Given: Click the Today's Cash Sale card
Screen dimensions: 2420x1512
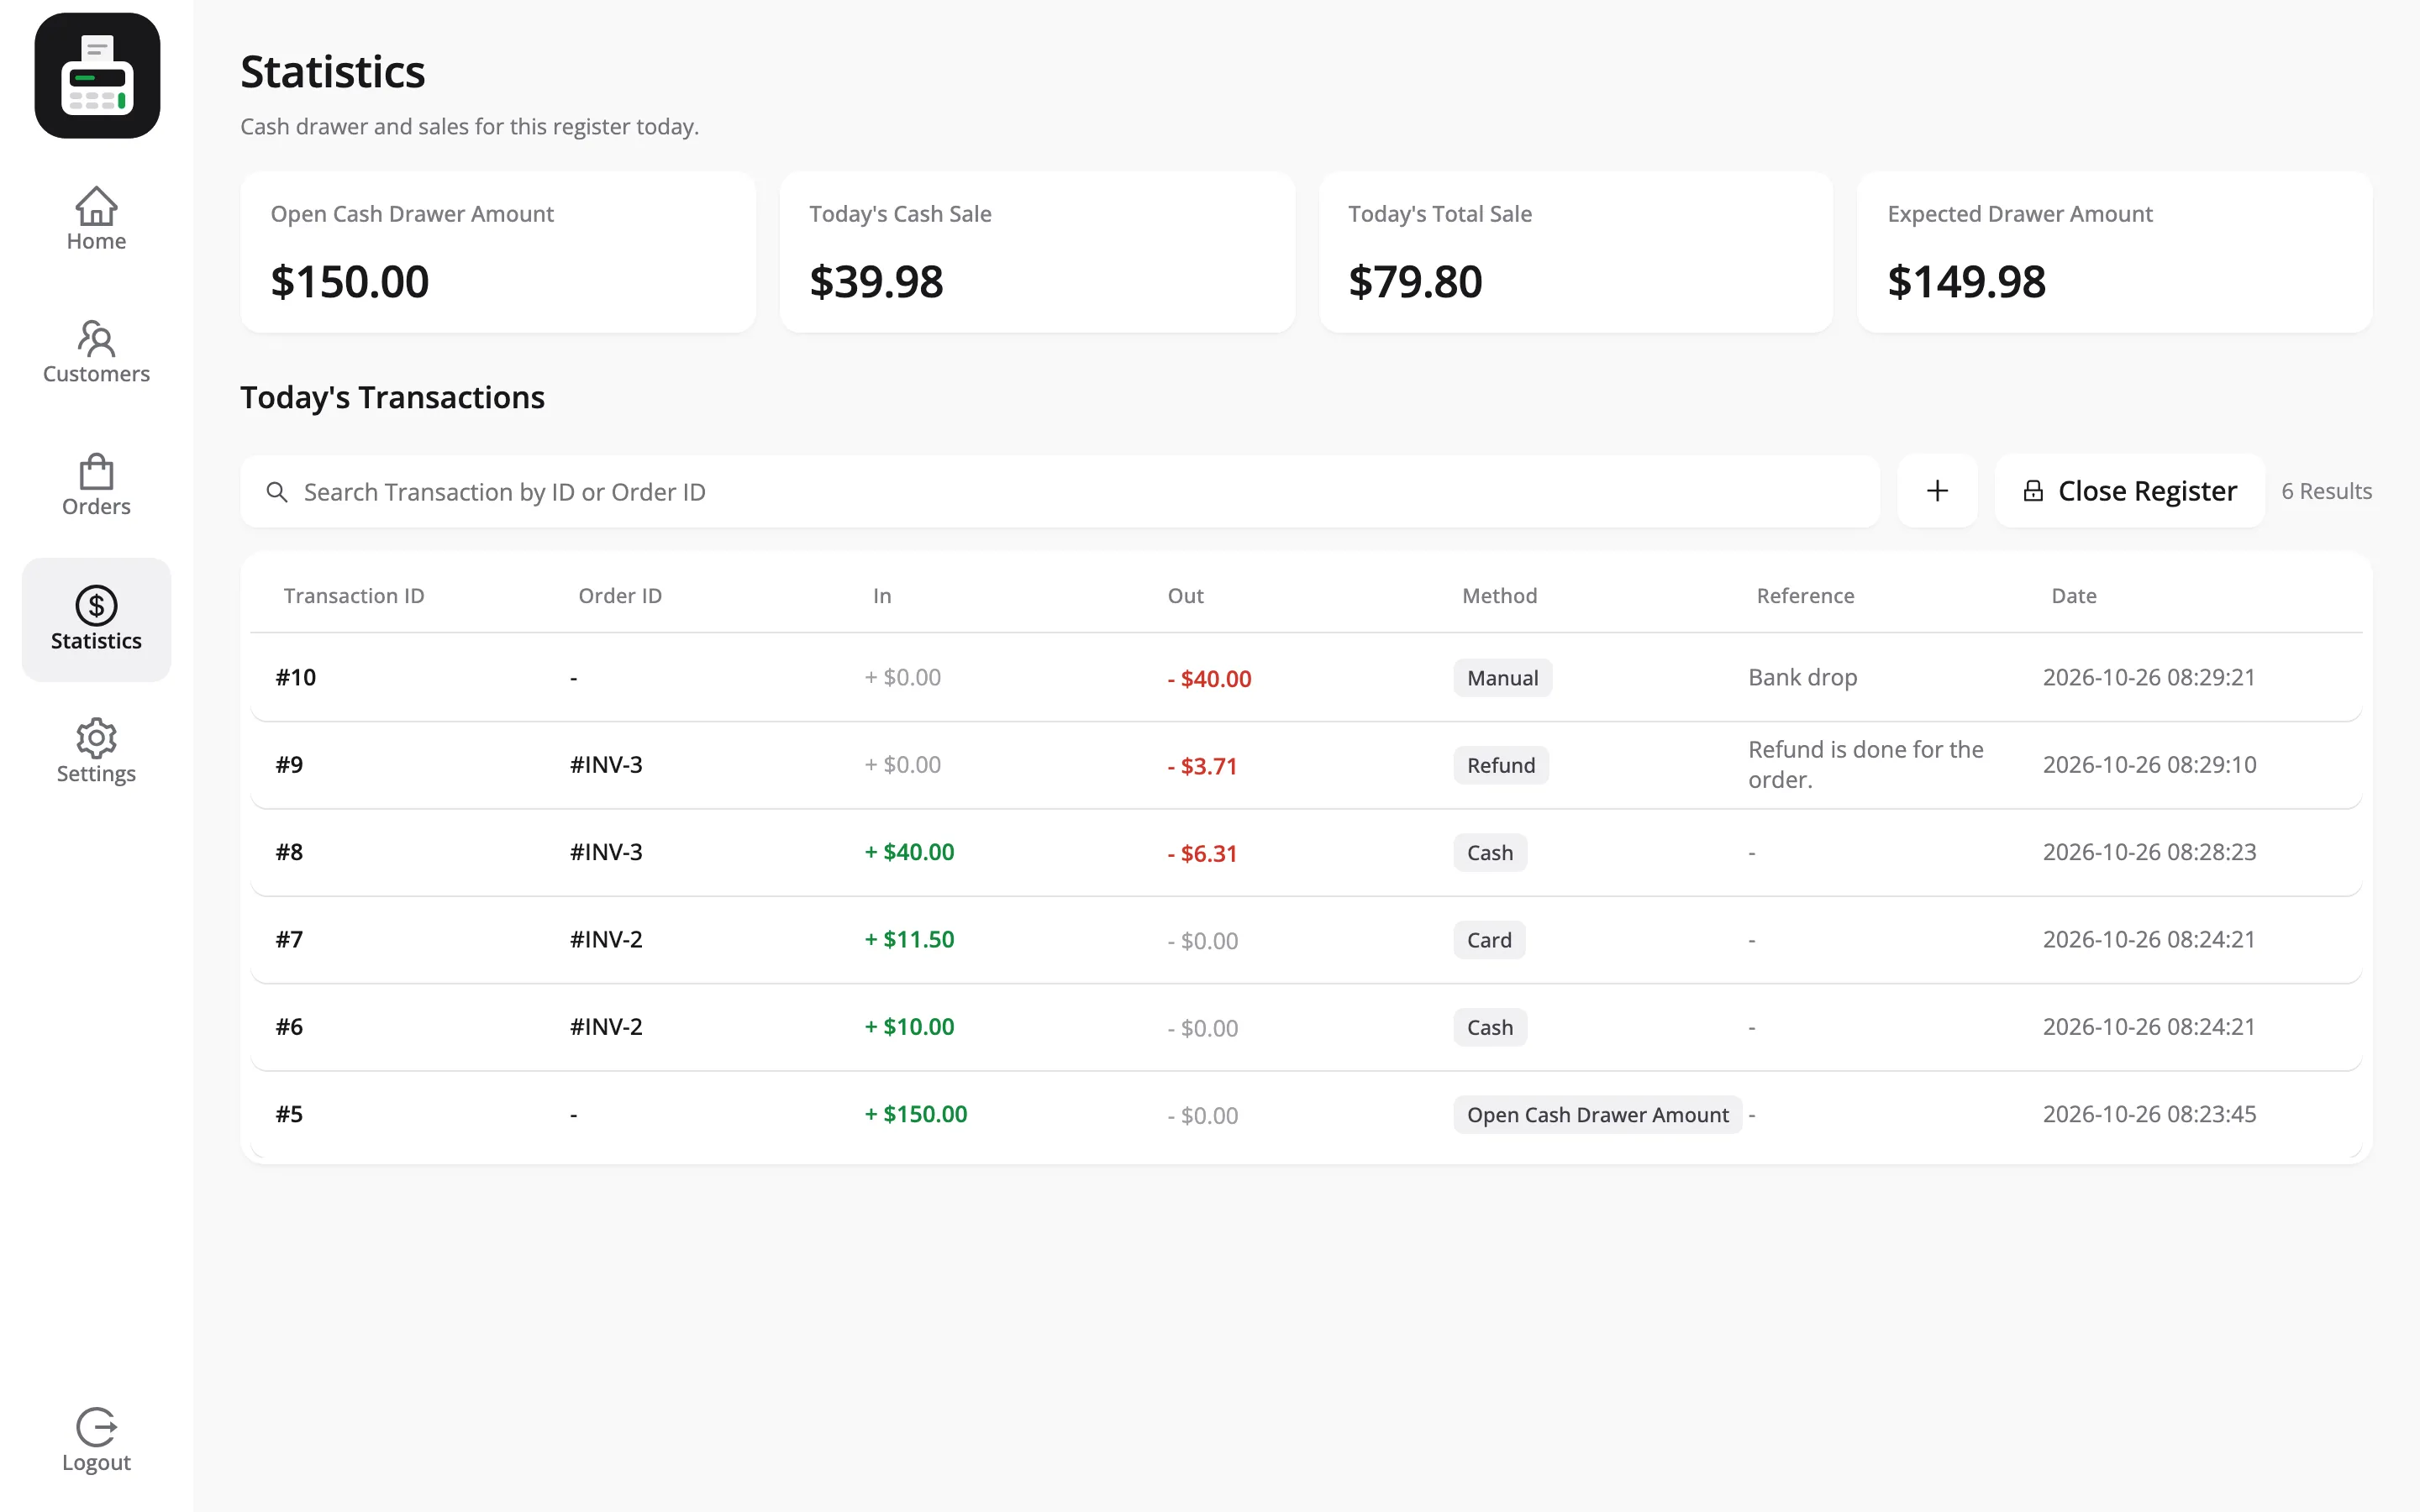Looking at the screenshot, I should (x=1037, y=252).
